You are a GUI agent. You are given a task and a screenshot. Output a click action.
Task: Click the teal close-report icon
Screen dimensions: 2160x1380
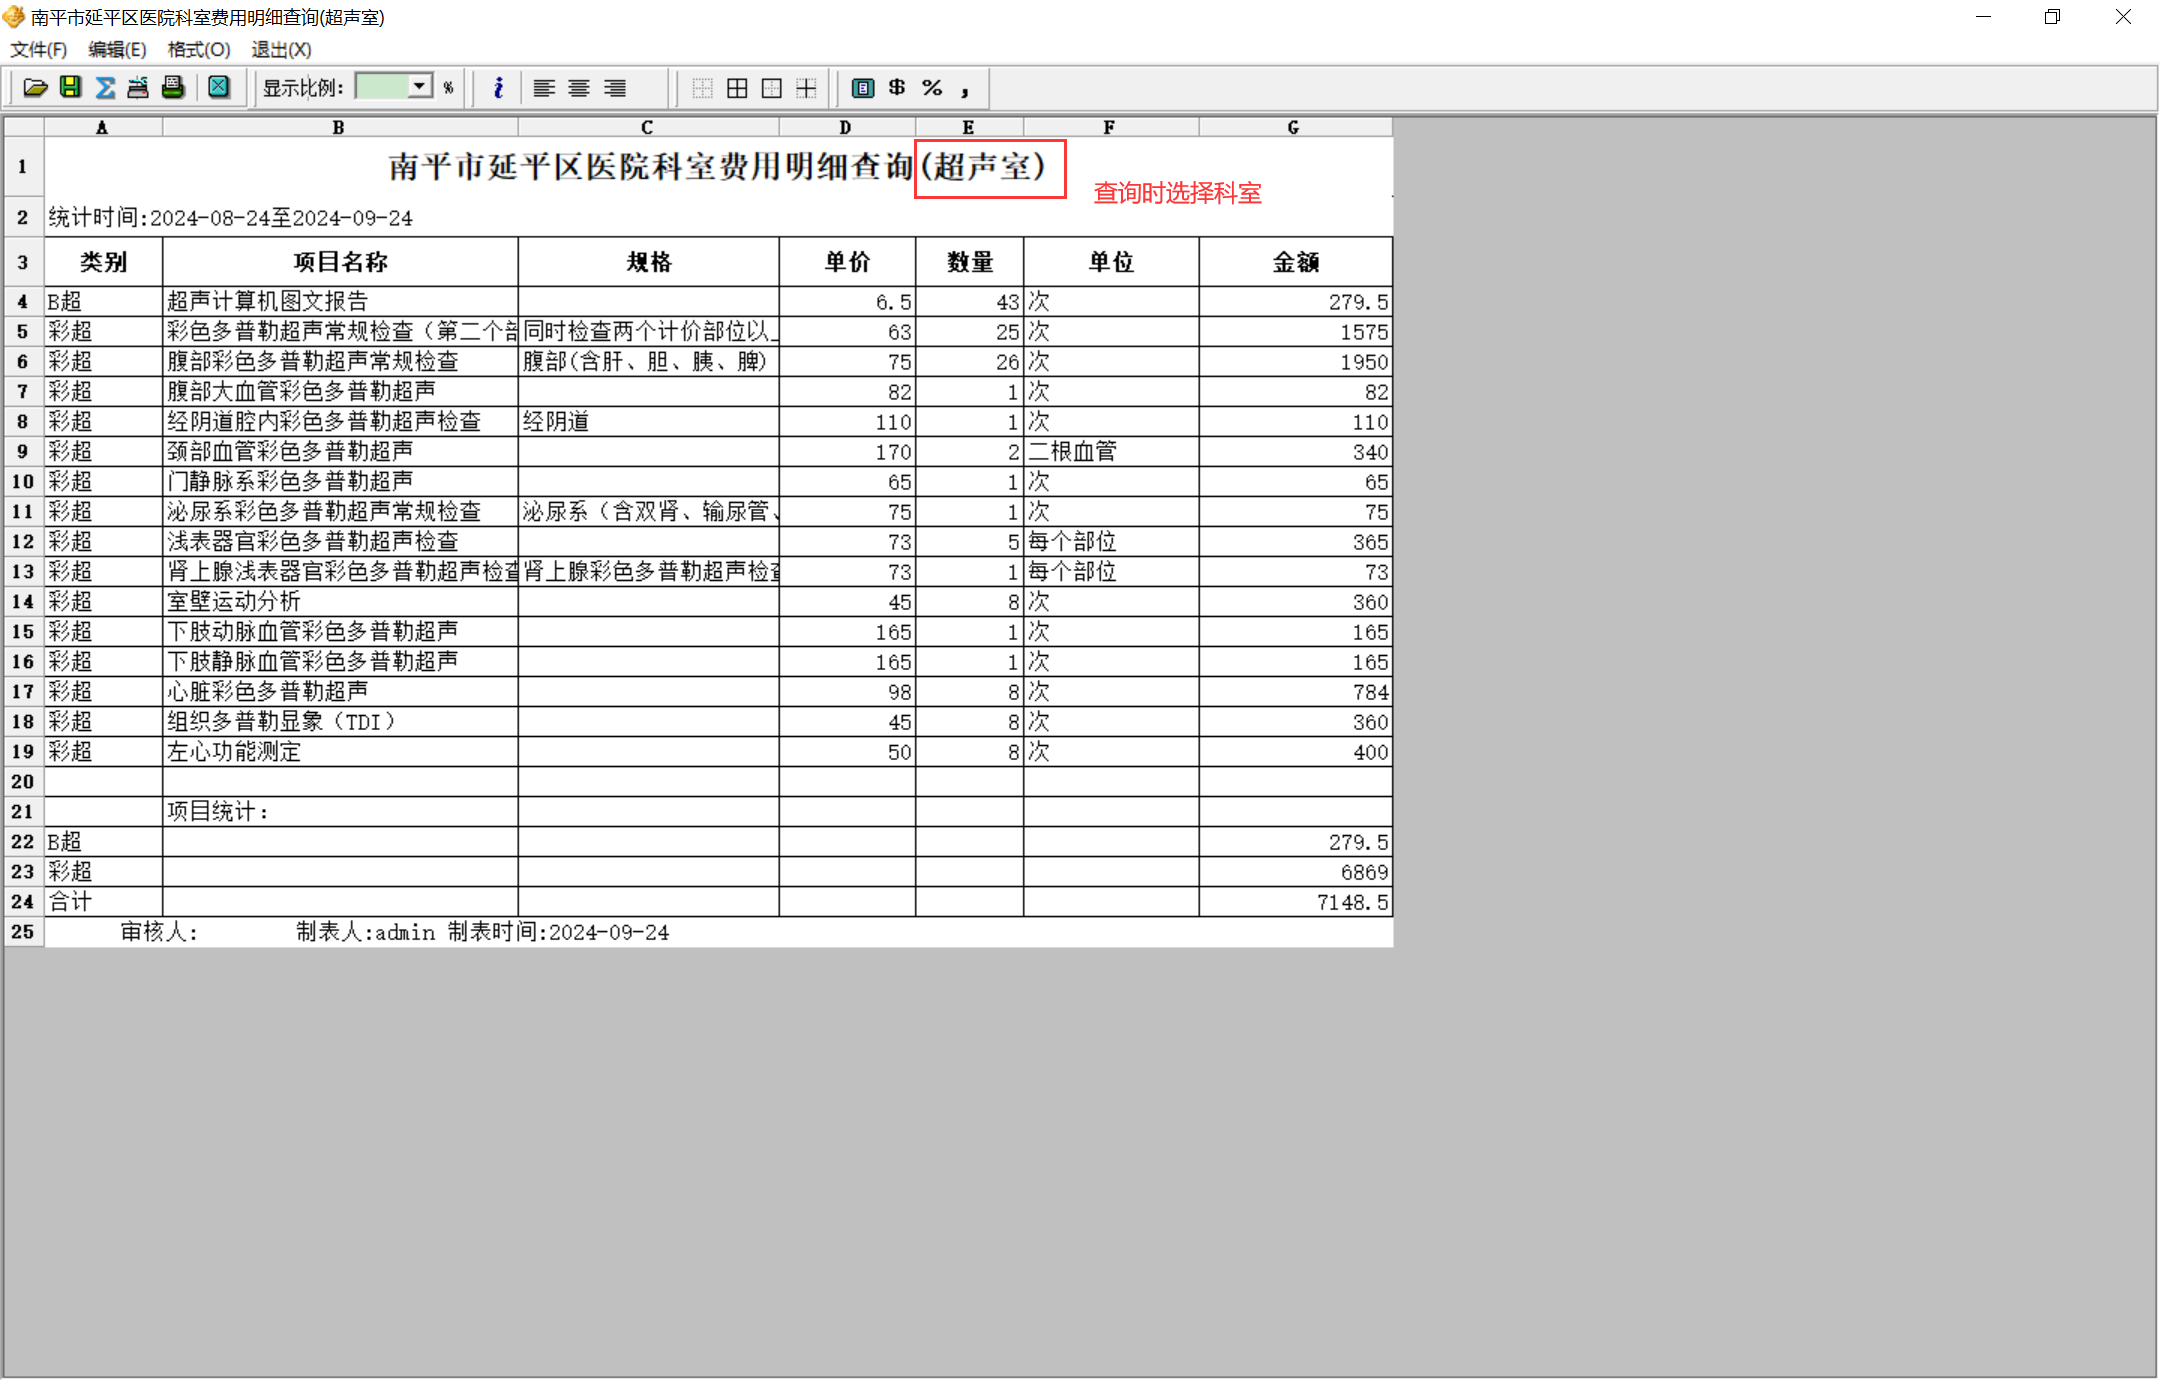click(219, 88)
